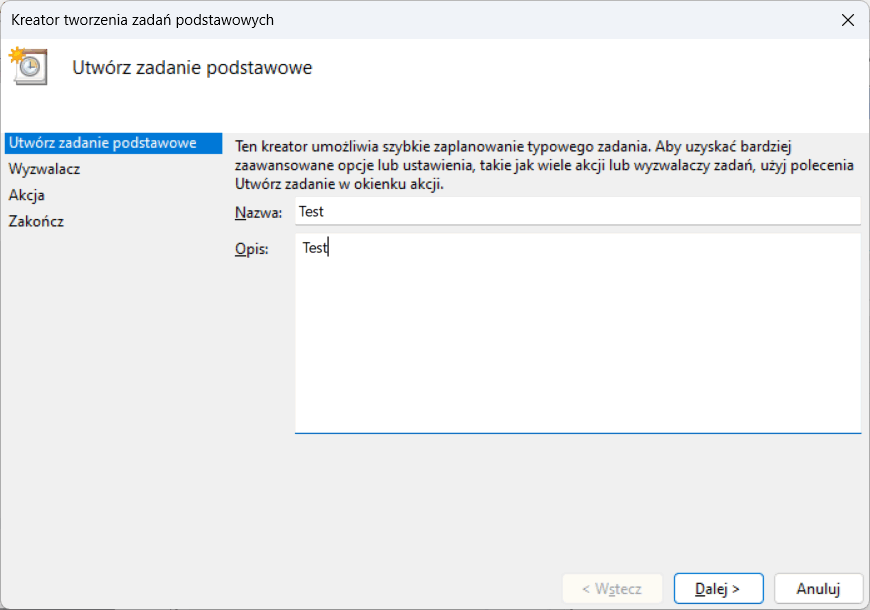870x610 pixels.
Task: Select the Utwórz zadanie podstawowe sidebar step
Action: (102, 143)
